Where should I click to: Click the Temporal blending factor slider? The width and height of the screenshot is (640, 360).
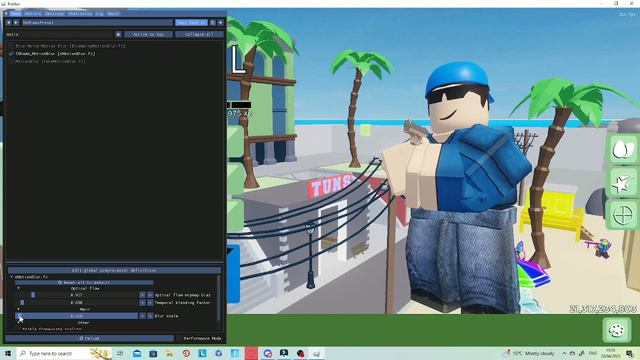click(77, 302)
